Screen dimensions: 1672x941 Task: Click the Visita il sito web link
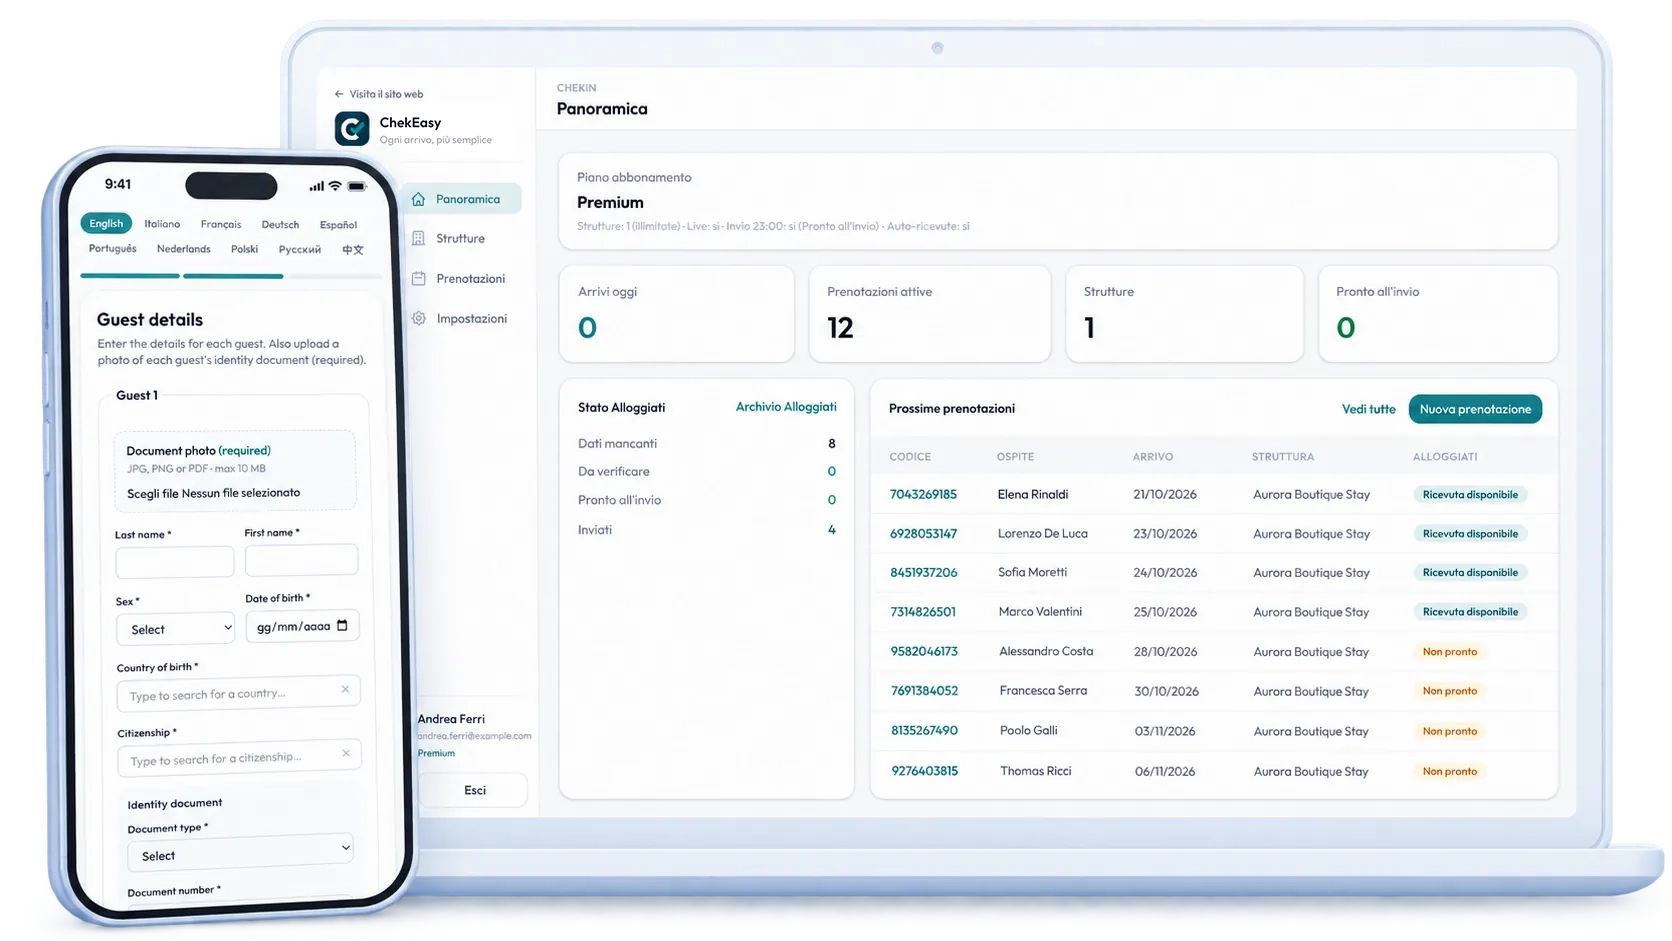coord(386,94)
